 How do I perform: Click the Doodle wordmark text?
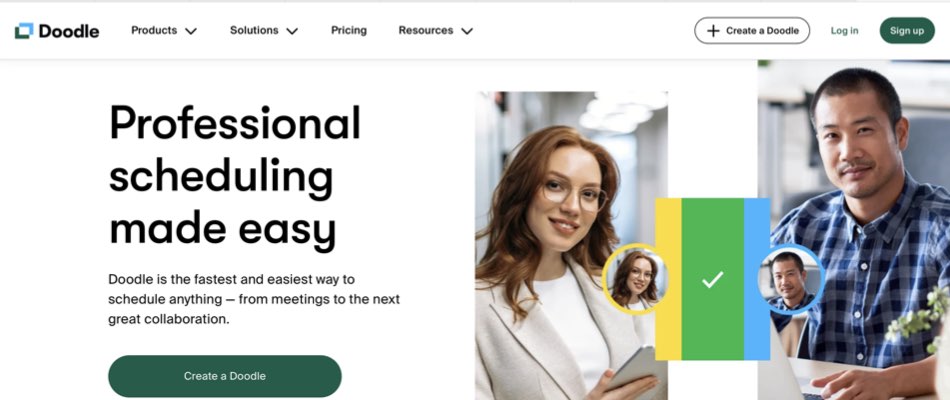pos(69,31)
